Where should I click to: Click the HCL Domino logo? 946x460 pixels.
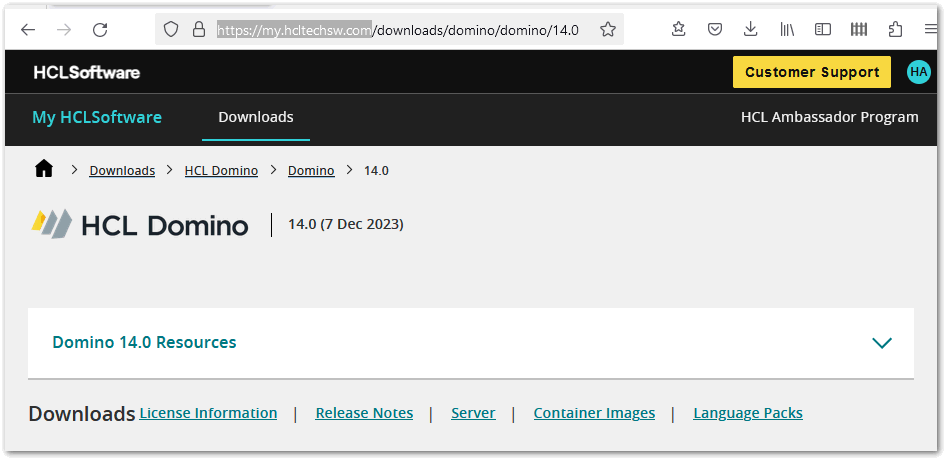[140, 225]
